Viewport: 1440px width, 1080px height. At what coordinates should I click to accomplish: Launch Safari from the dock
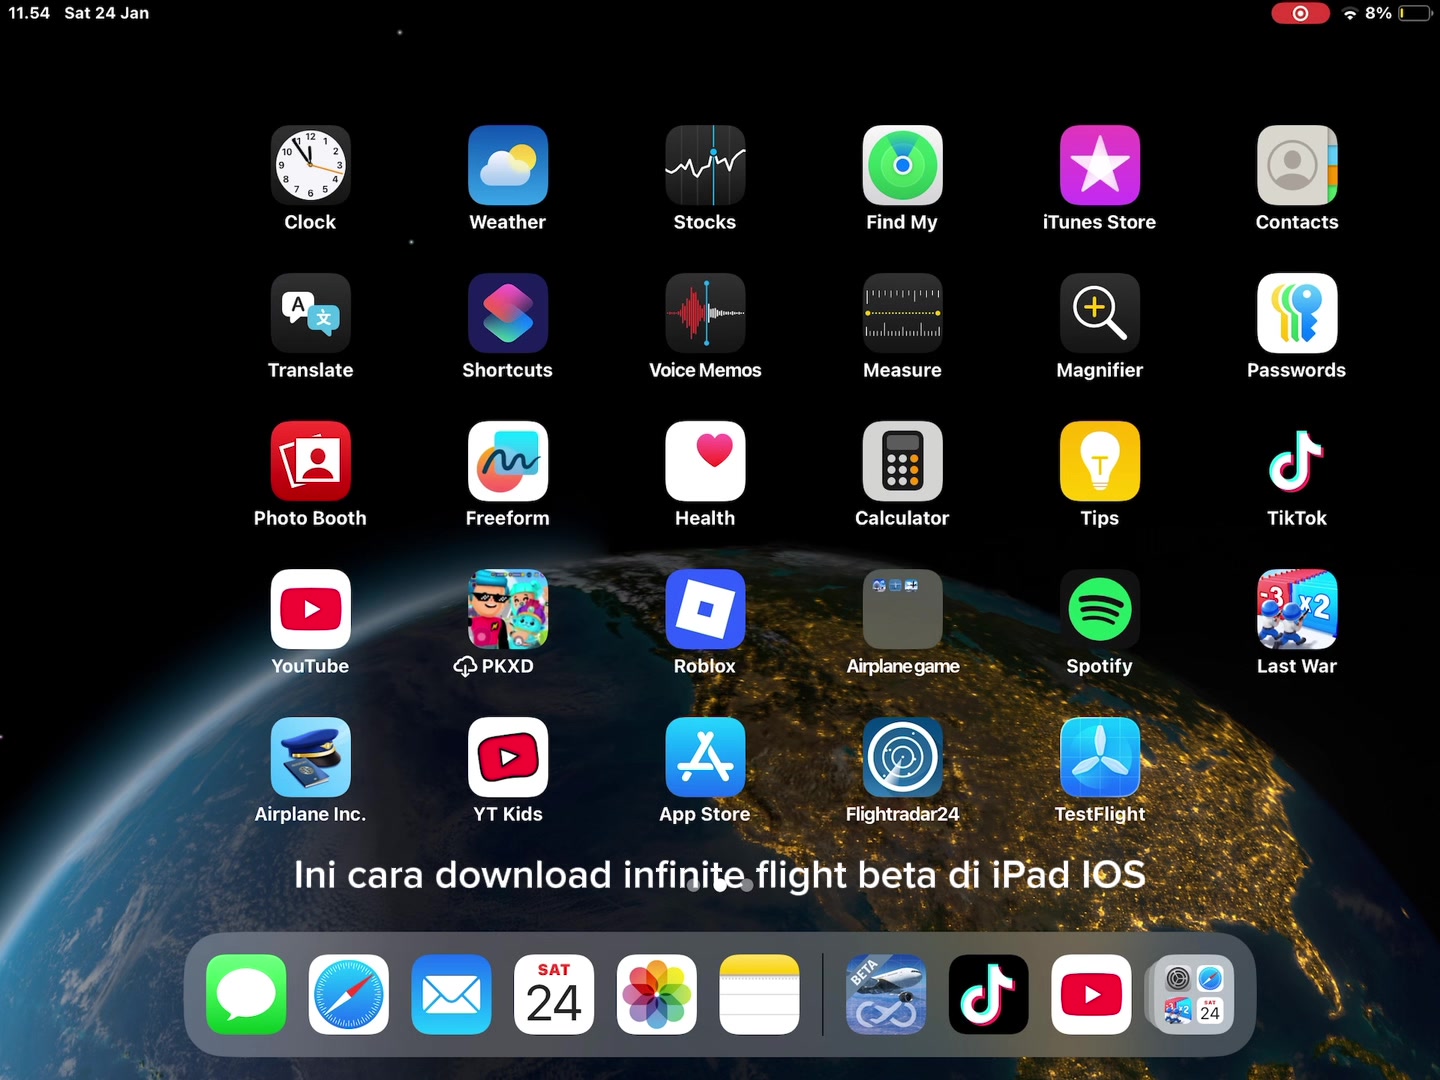point(349,994)
